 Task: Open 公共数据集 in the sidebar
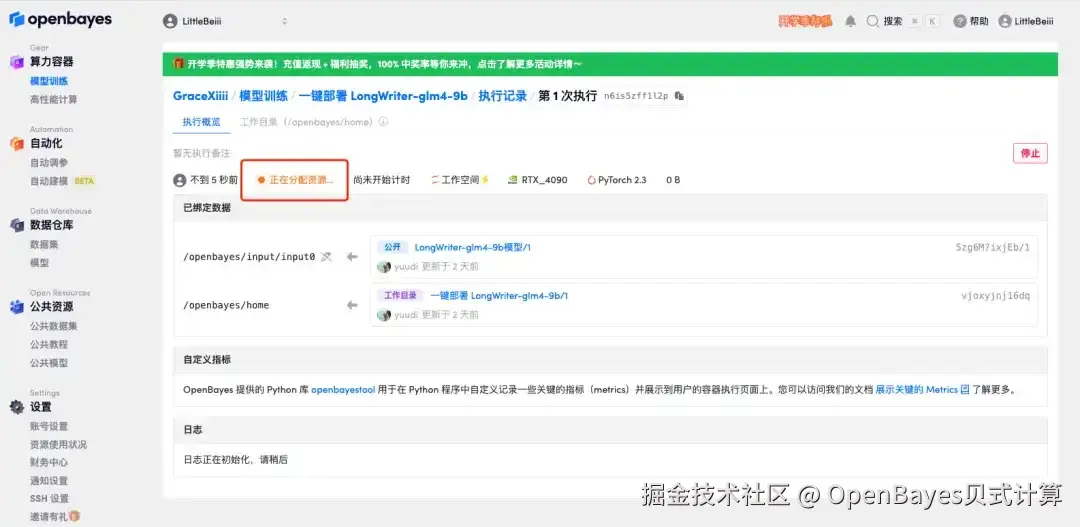[54, 326]
